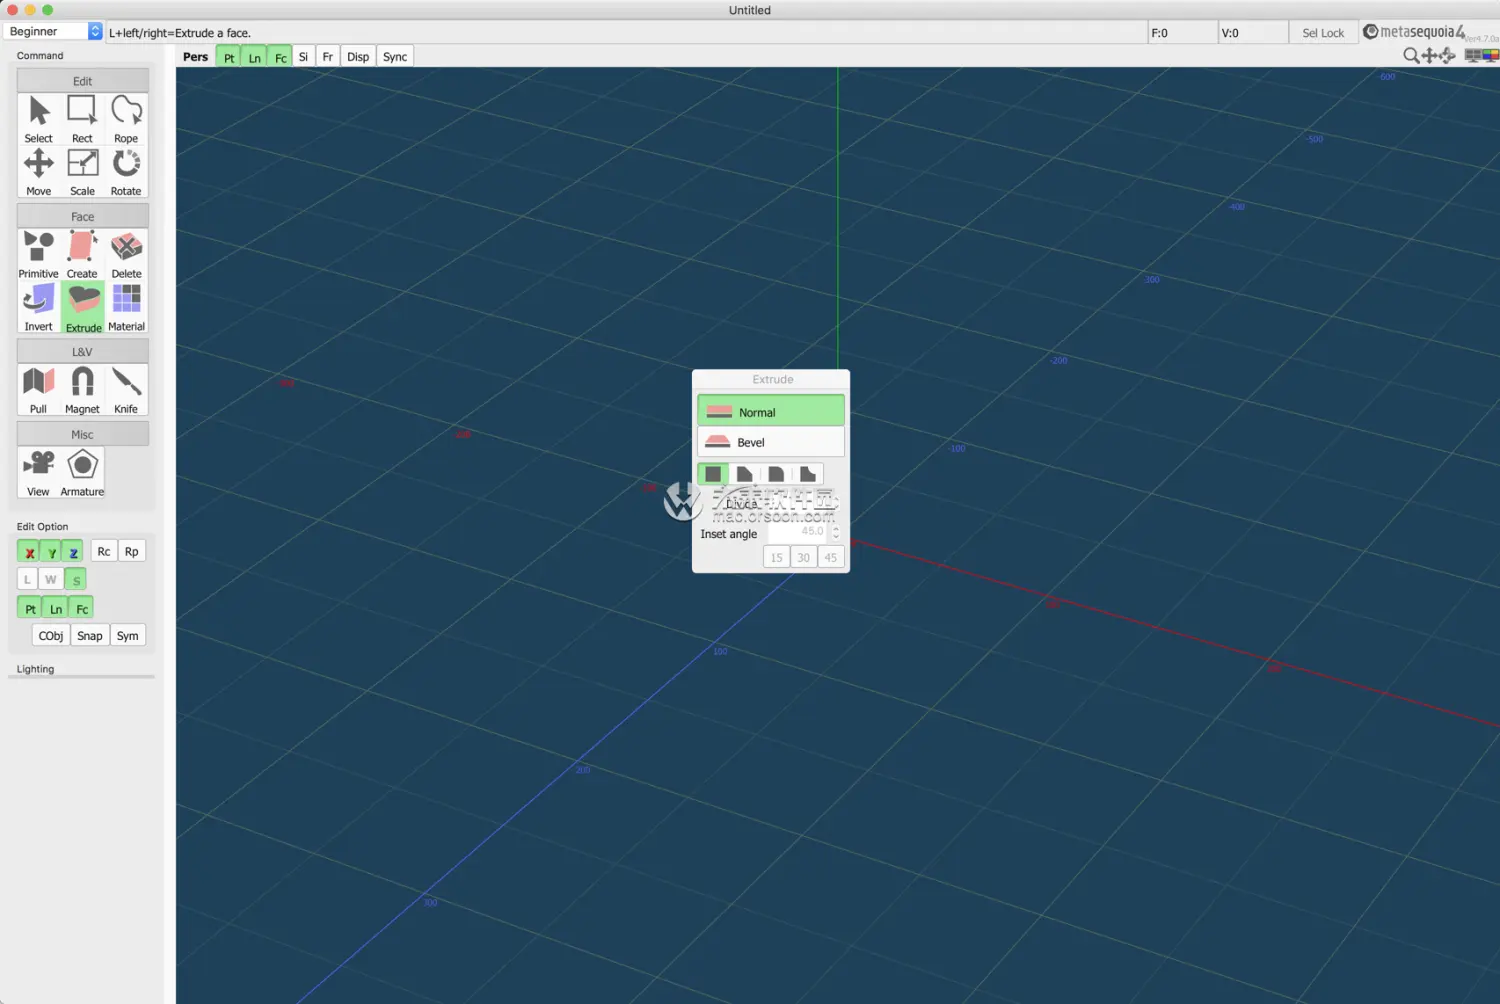The width and height of the screenshot is (1500, 1004).
Task: Toggle Z axis edit option
Action: 73,552
